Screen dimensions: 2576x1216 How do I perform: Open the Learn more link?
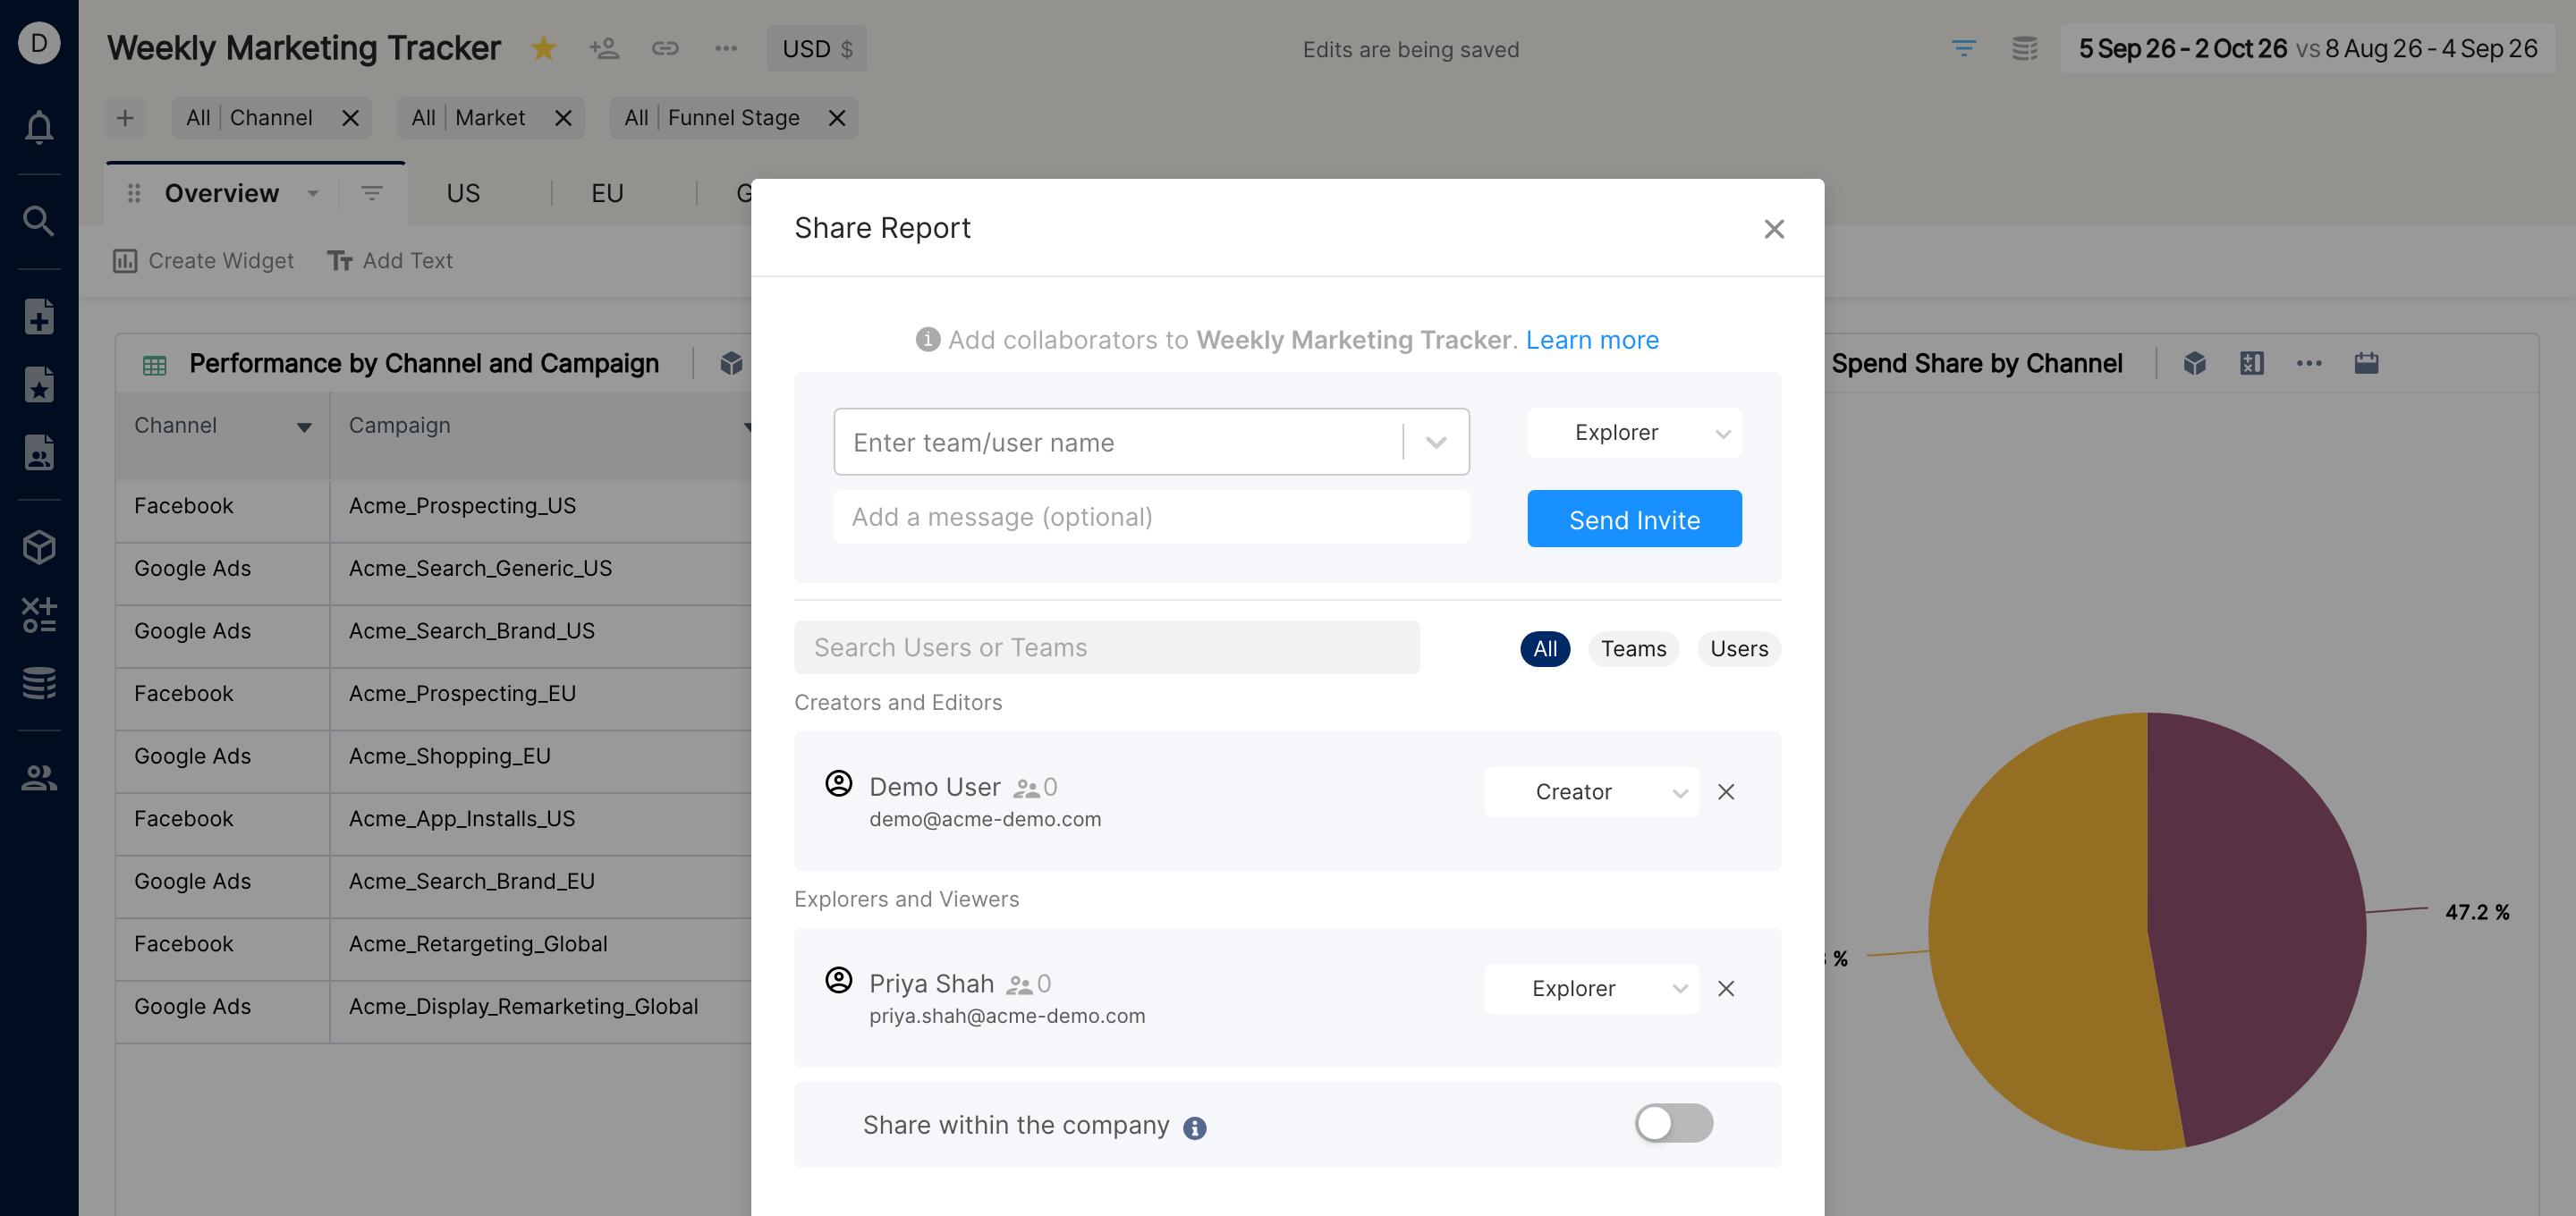(x=1592, y=340)
